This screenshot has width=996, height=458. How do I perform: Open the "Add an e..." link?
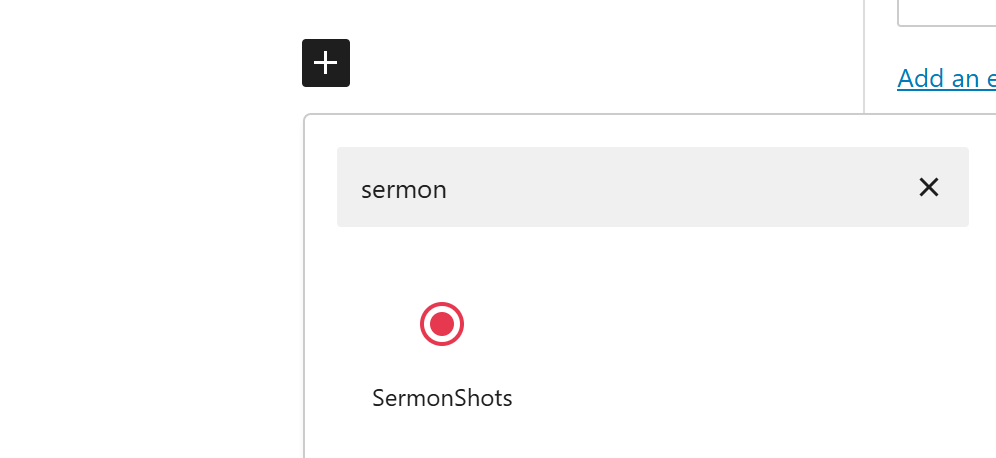pos(946,78)
